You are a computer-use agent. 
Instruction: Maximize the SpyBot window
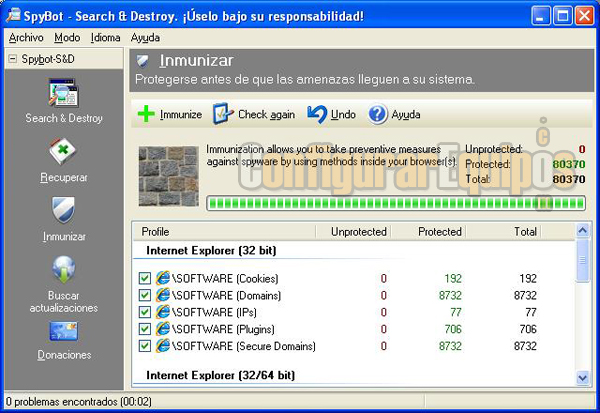coord(562,16)
